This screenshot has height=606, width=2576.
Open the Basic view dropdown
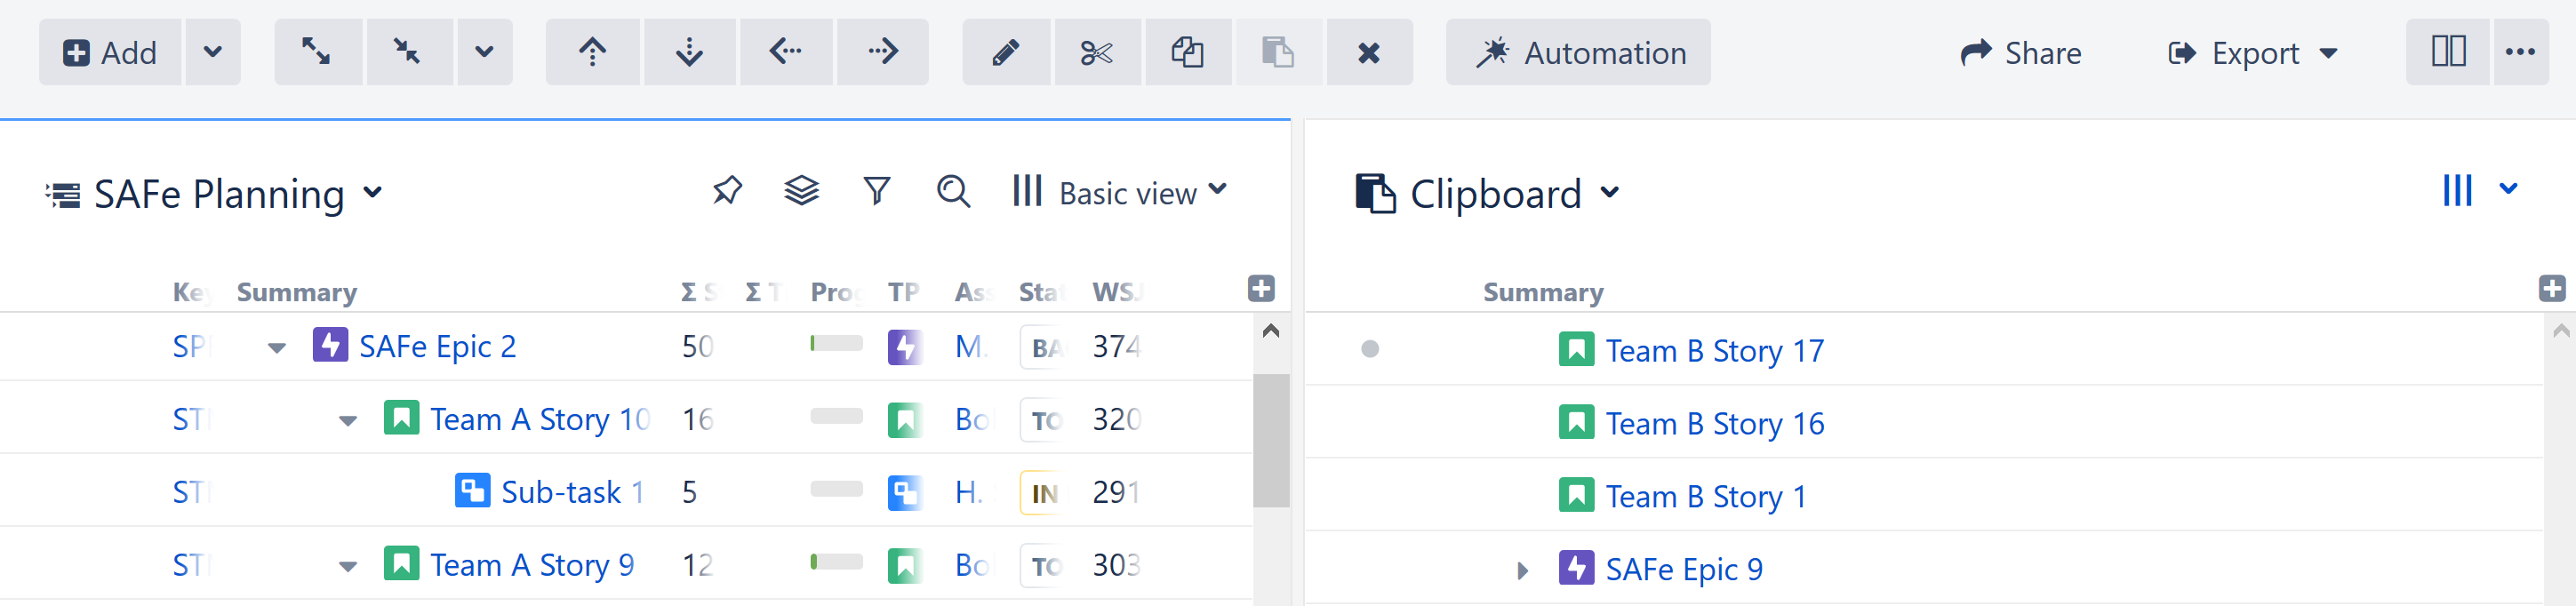click(1129, 191)
